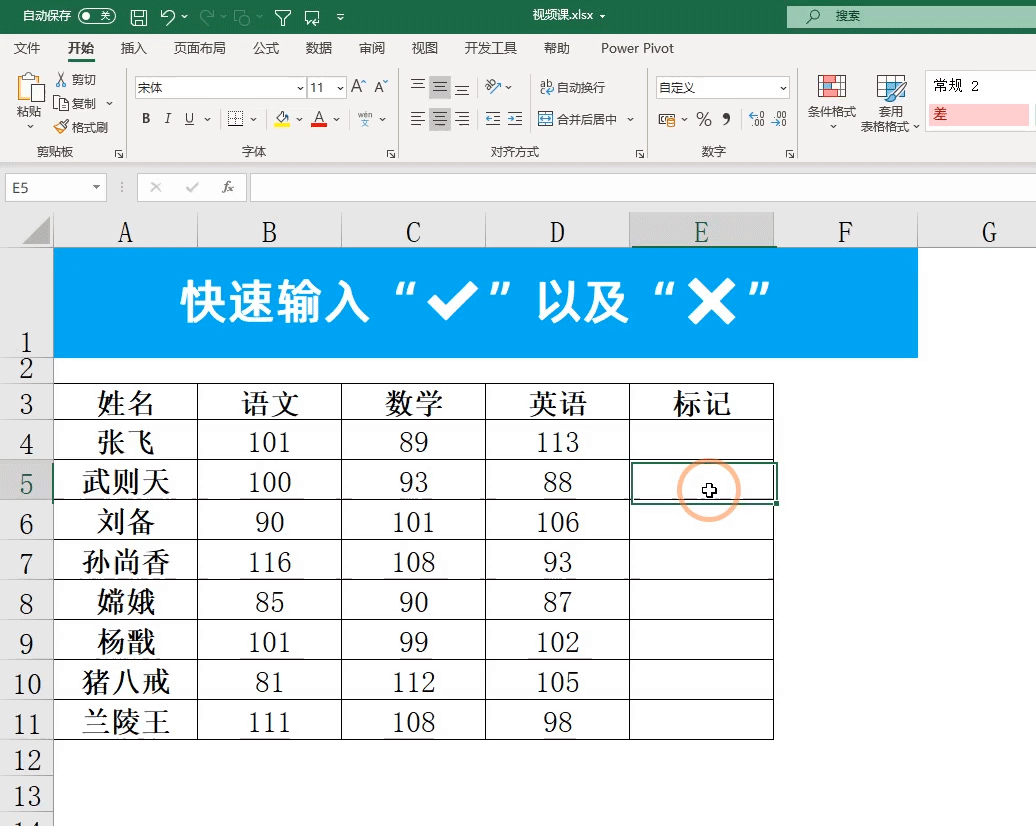Open the merge options dropdown arrow
This screenshot has height=826, width=1036.
(x=630, y=120)
